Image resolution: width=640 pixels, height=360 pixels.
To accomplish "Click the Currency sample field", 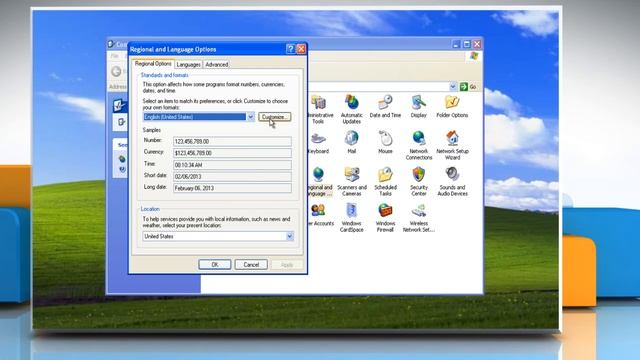I will (232, 153).
